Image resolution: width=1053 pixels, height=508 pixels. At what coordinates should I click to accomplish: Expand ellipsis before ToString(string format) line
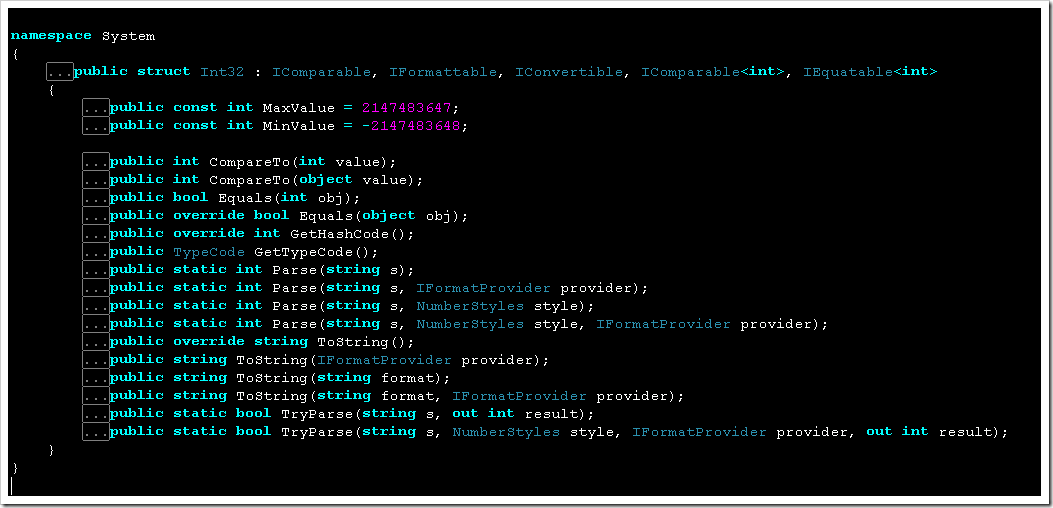(96, 378)
